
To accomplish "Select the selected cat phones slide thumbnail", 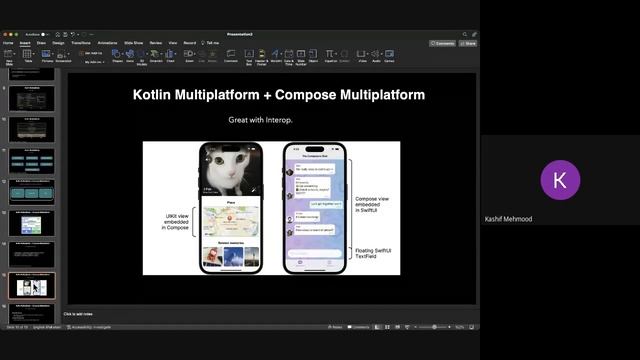I will tap(32, 286).
